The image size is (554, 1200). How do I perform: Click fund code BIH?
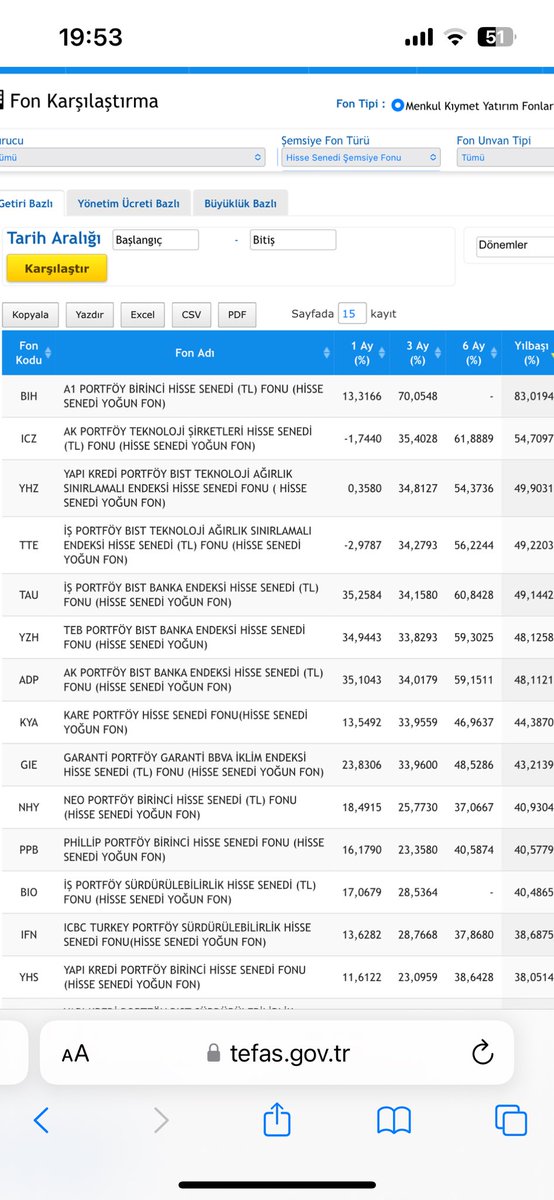point(29,396)
